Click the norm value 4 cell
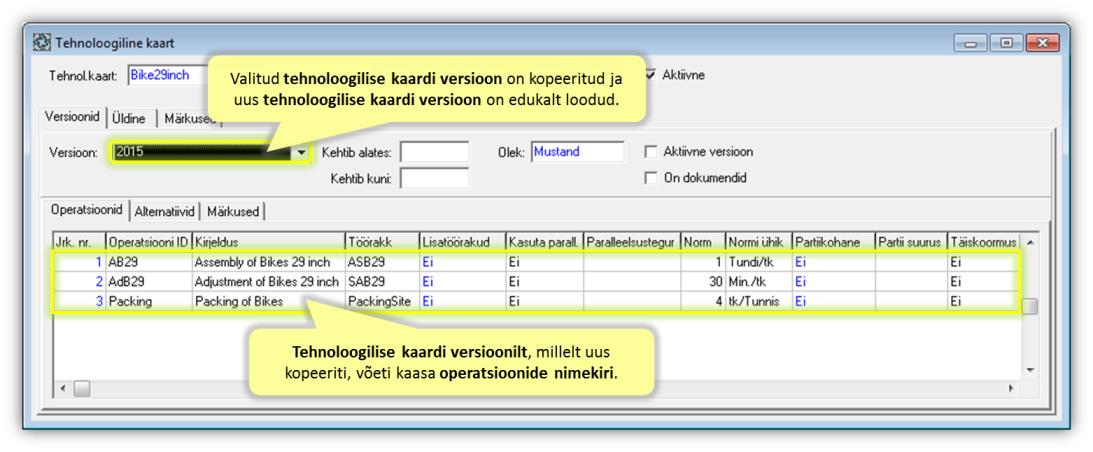The height and width of the screenshot is (452, 1093). (x=703, y=301)
